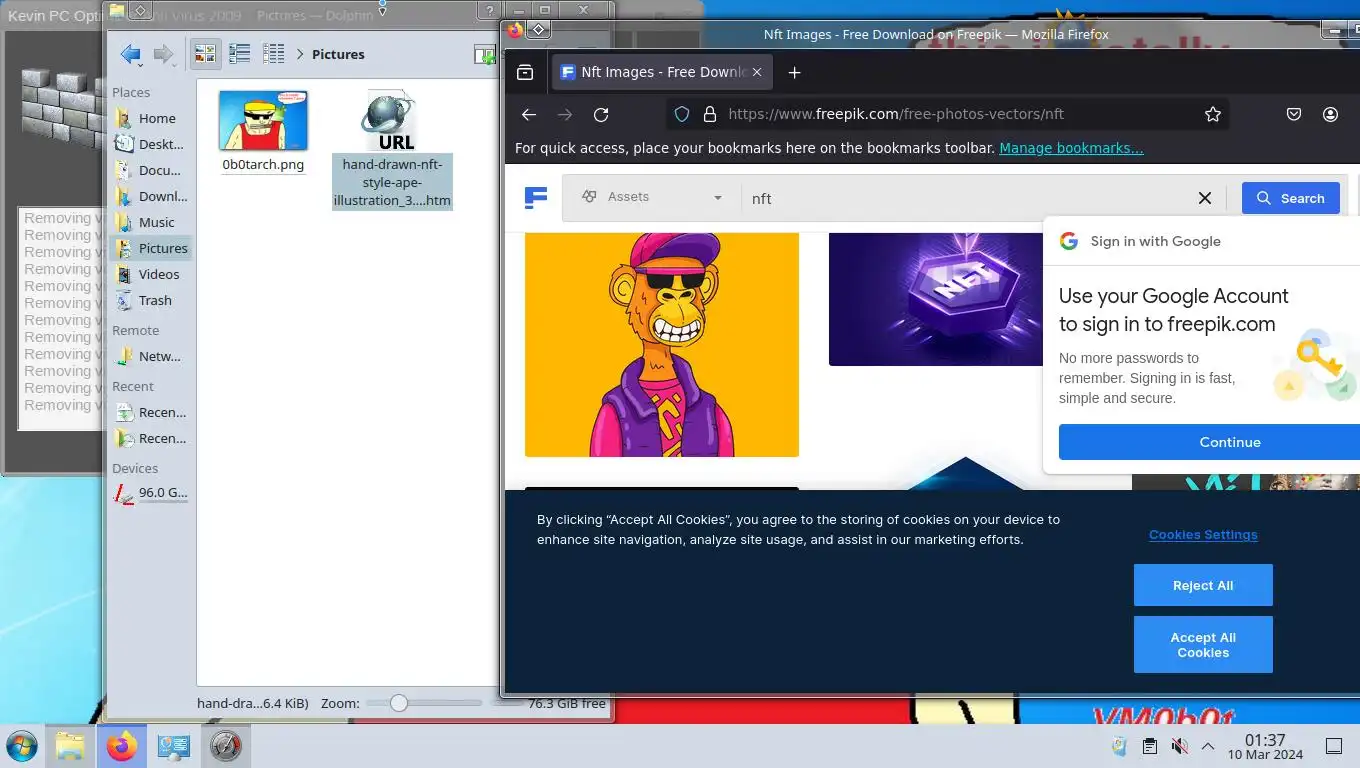Click the Freepik logo

[x=536, y=197]
